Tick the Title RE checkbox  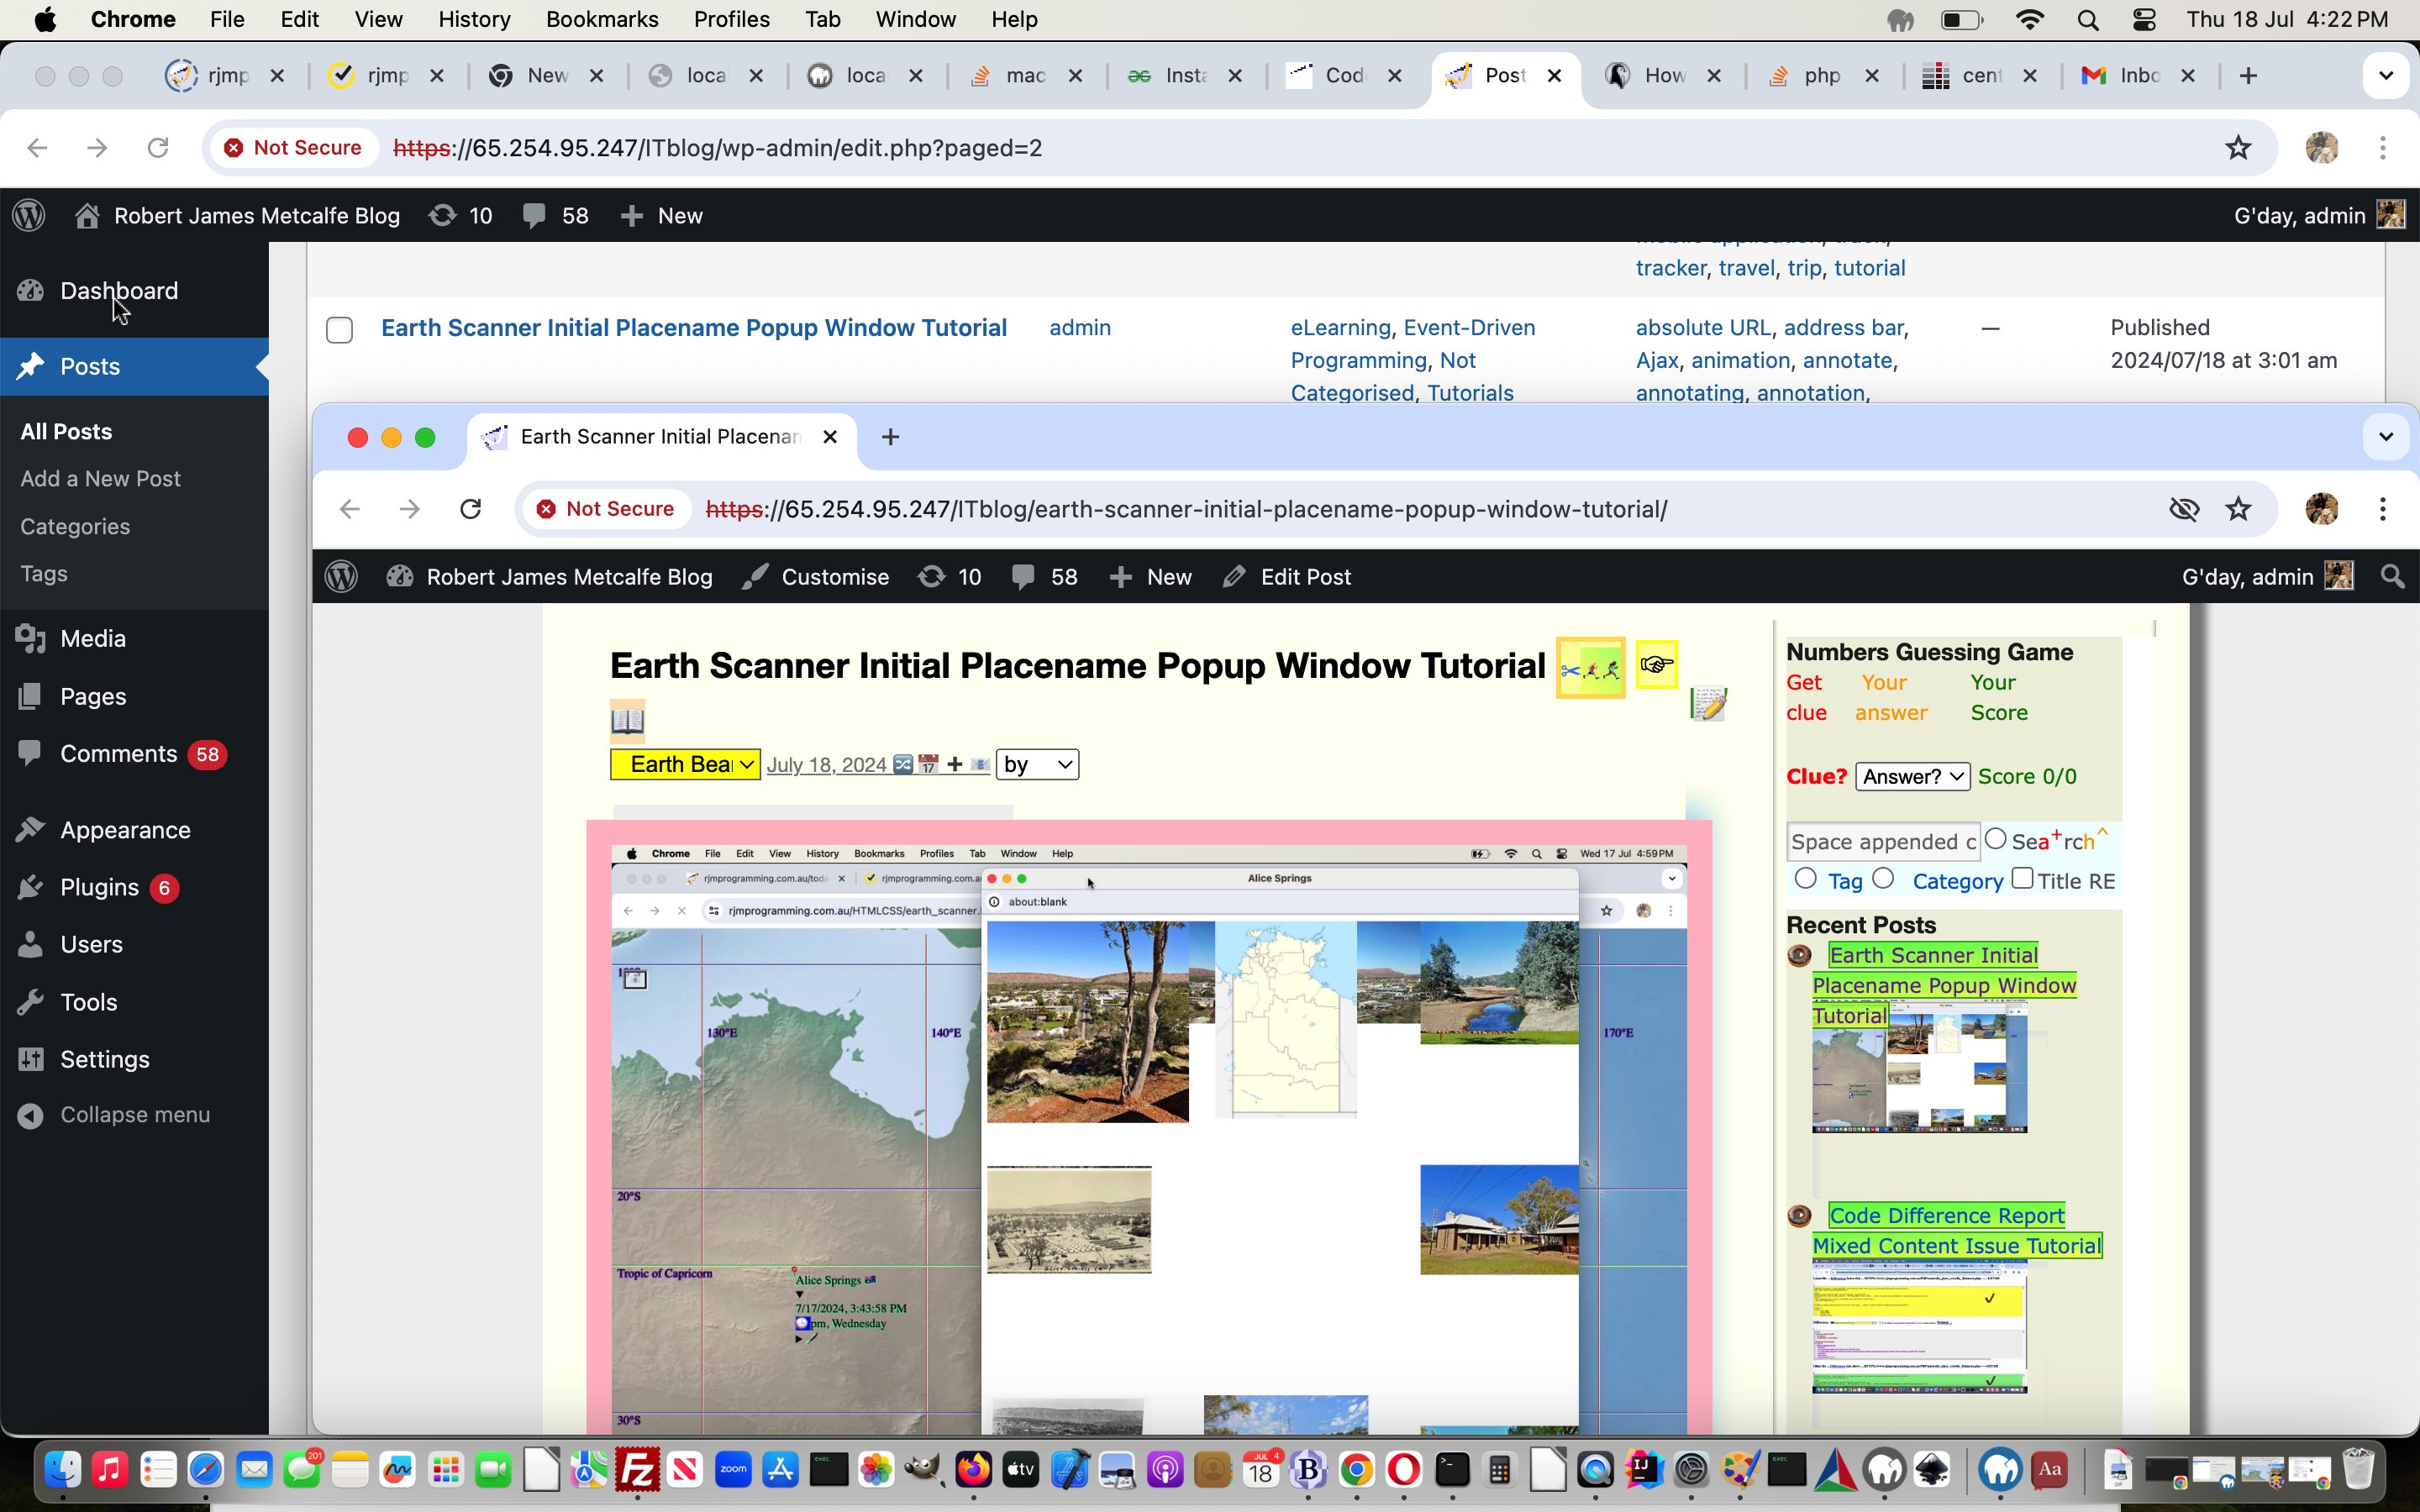2022,878
